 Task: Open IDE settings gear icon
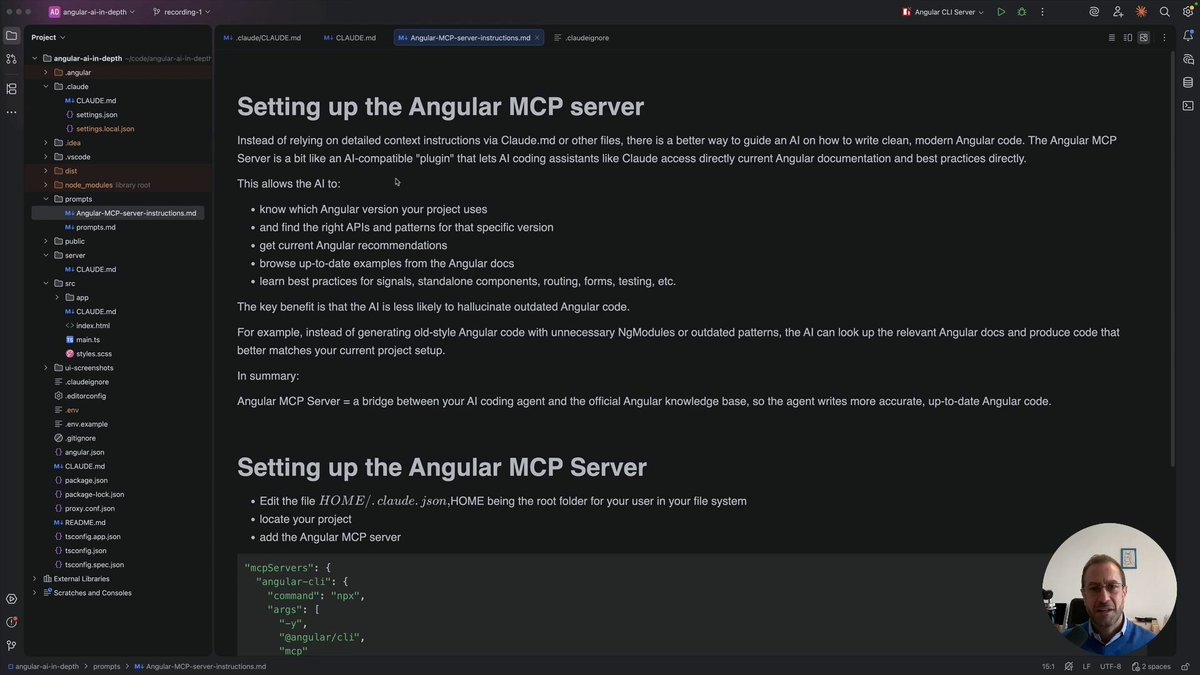(x=1187, y=12)
